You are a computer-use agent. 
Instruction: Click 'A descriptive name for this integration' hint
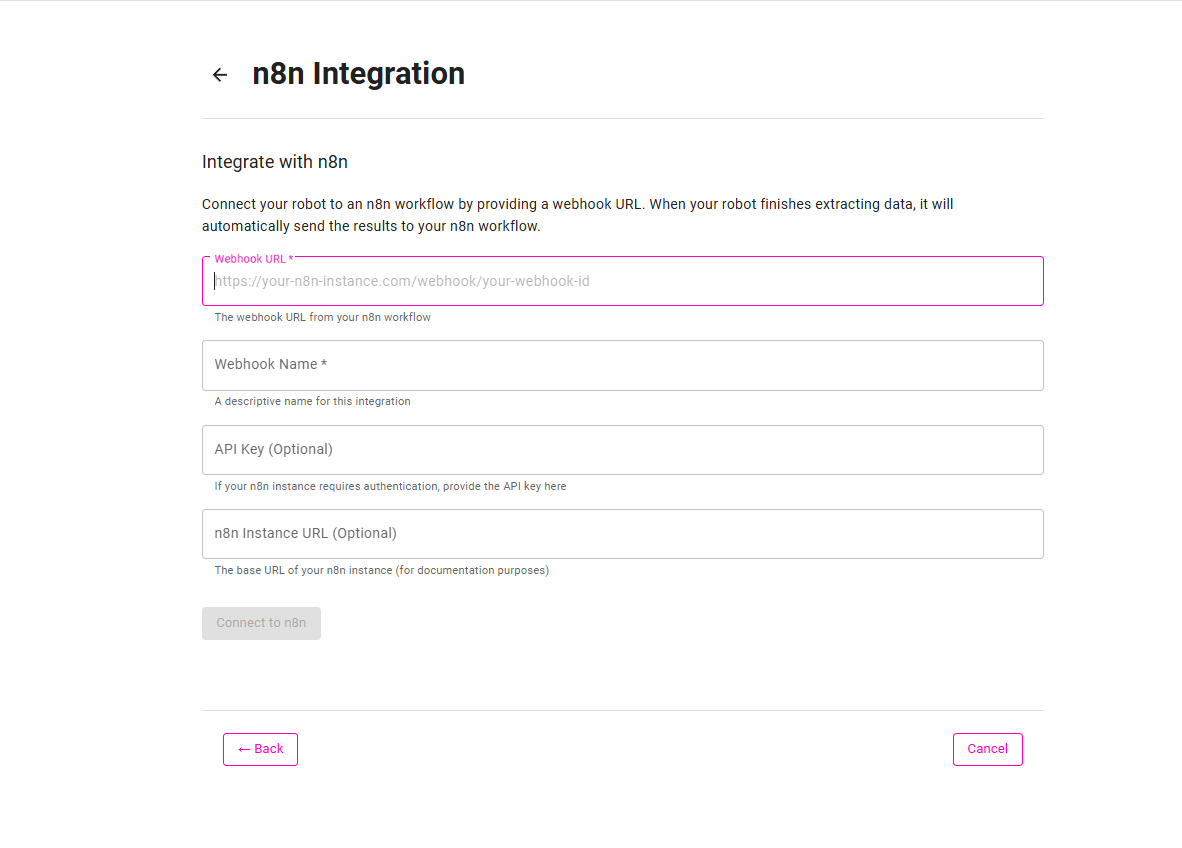point(312,402)
